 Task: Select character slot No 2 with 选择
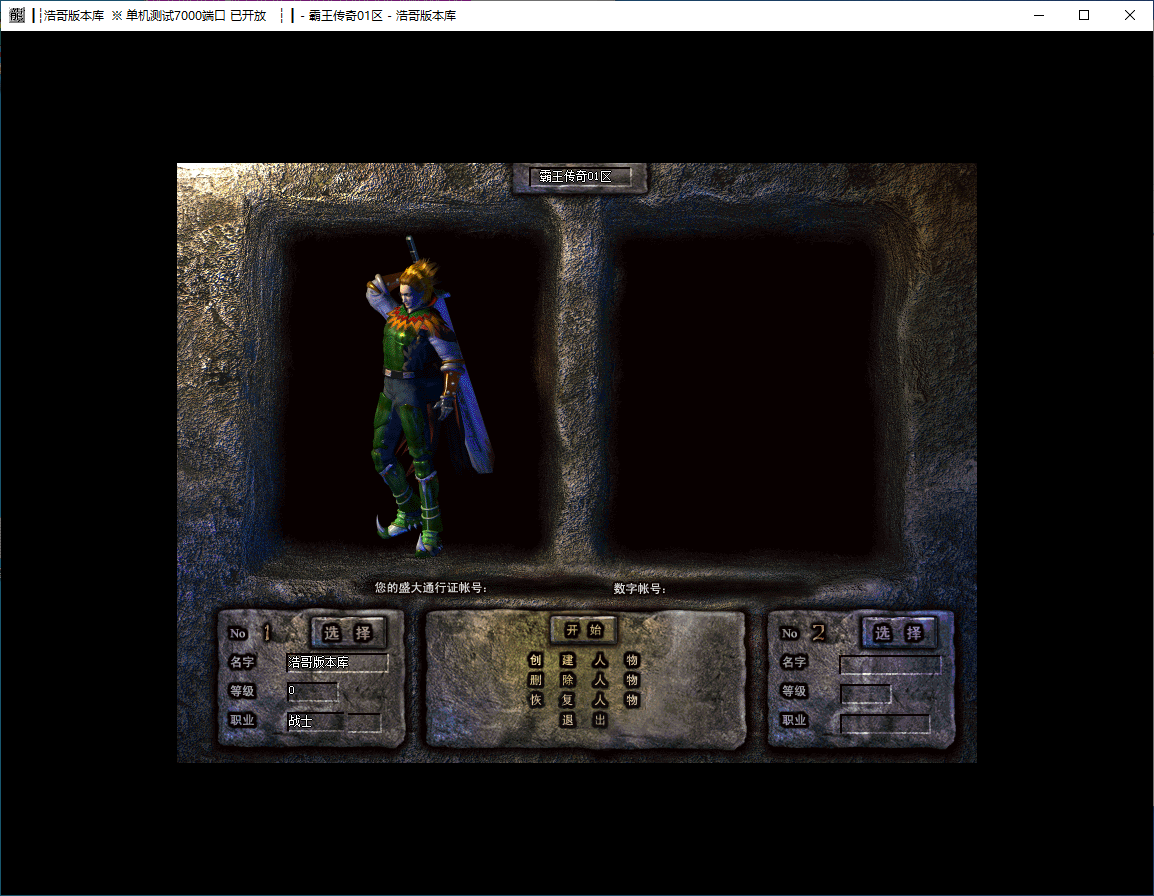pos(899,632)
